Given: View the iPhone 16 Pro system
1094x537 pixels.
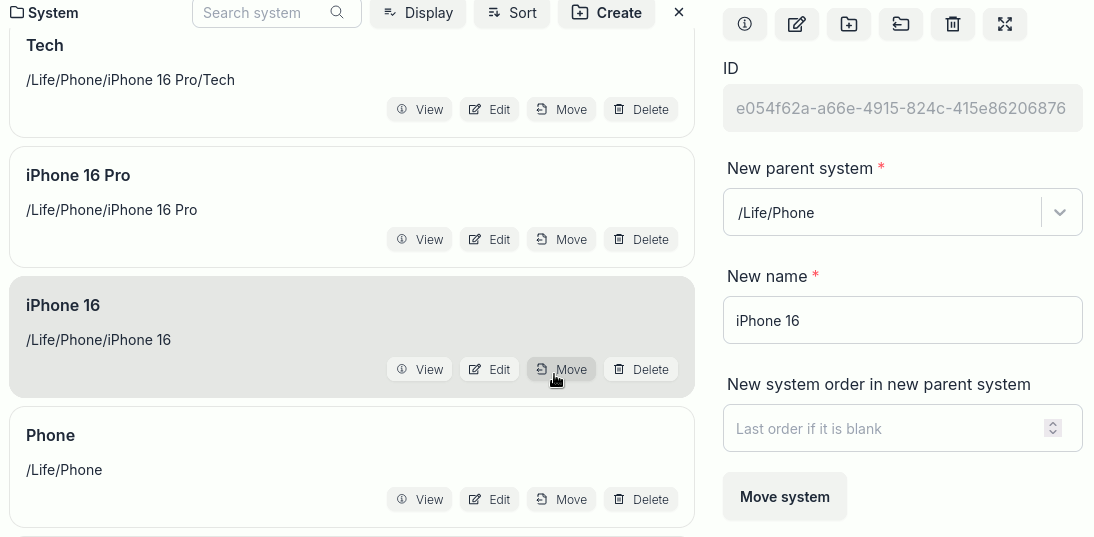Looking at the screenshot, I should tap(419, 239).
